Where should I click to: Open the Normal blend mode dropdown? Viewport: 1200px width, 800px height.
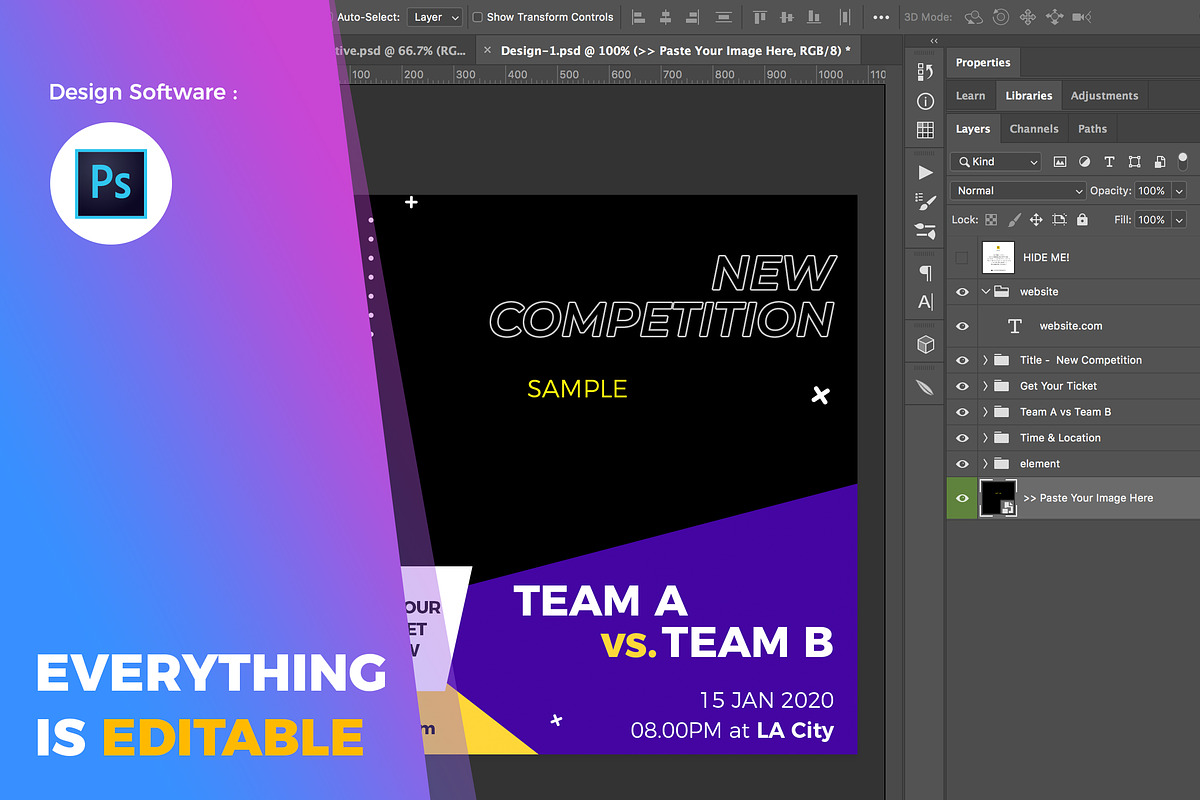coord(1018,190)
